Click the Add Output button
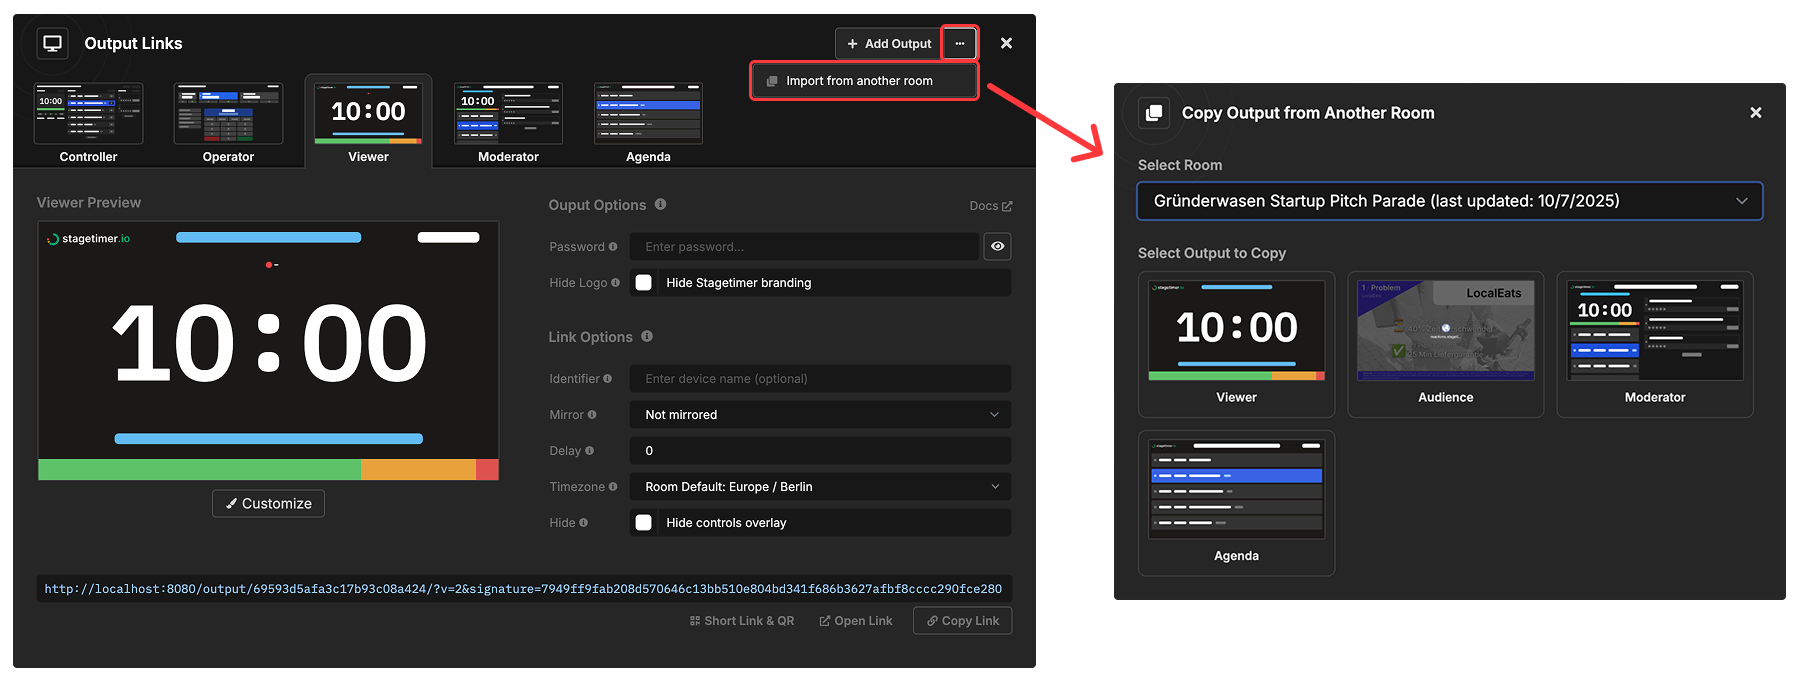The image size is (1800, 680). (x=888, y=43)
